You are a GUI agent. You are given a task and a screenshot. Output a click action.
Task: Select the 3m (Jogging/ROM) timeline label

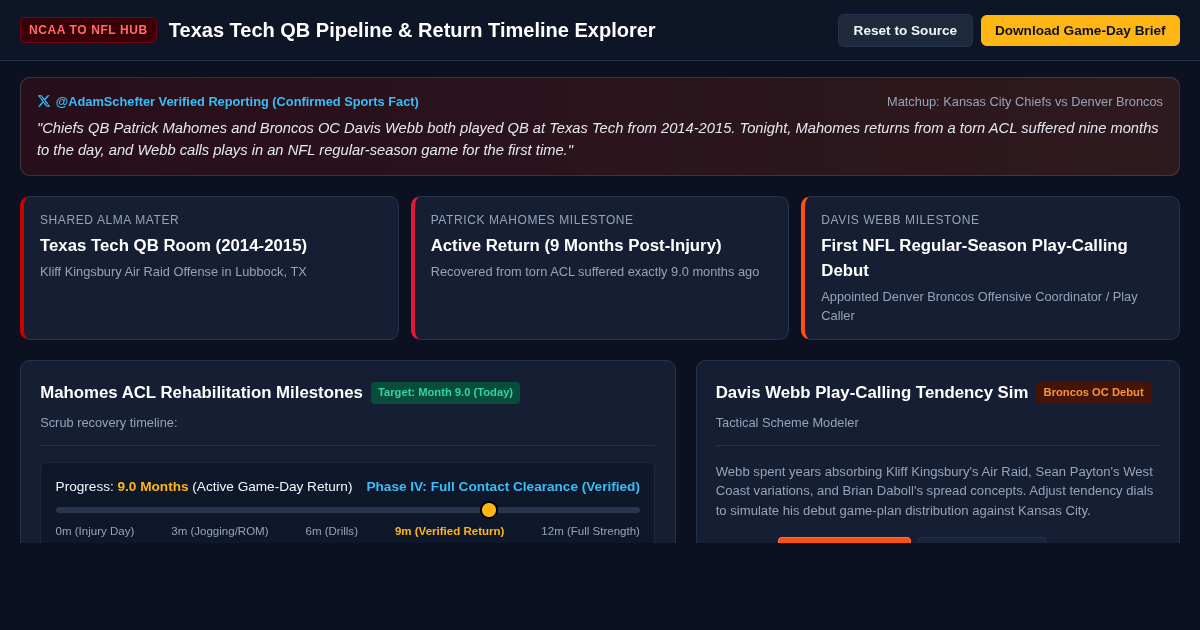pos(220,531)
